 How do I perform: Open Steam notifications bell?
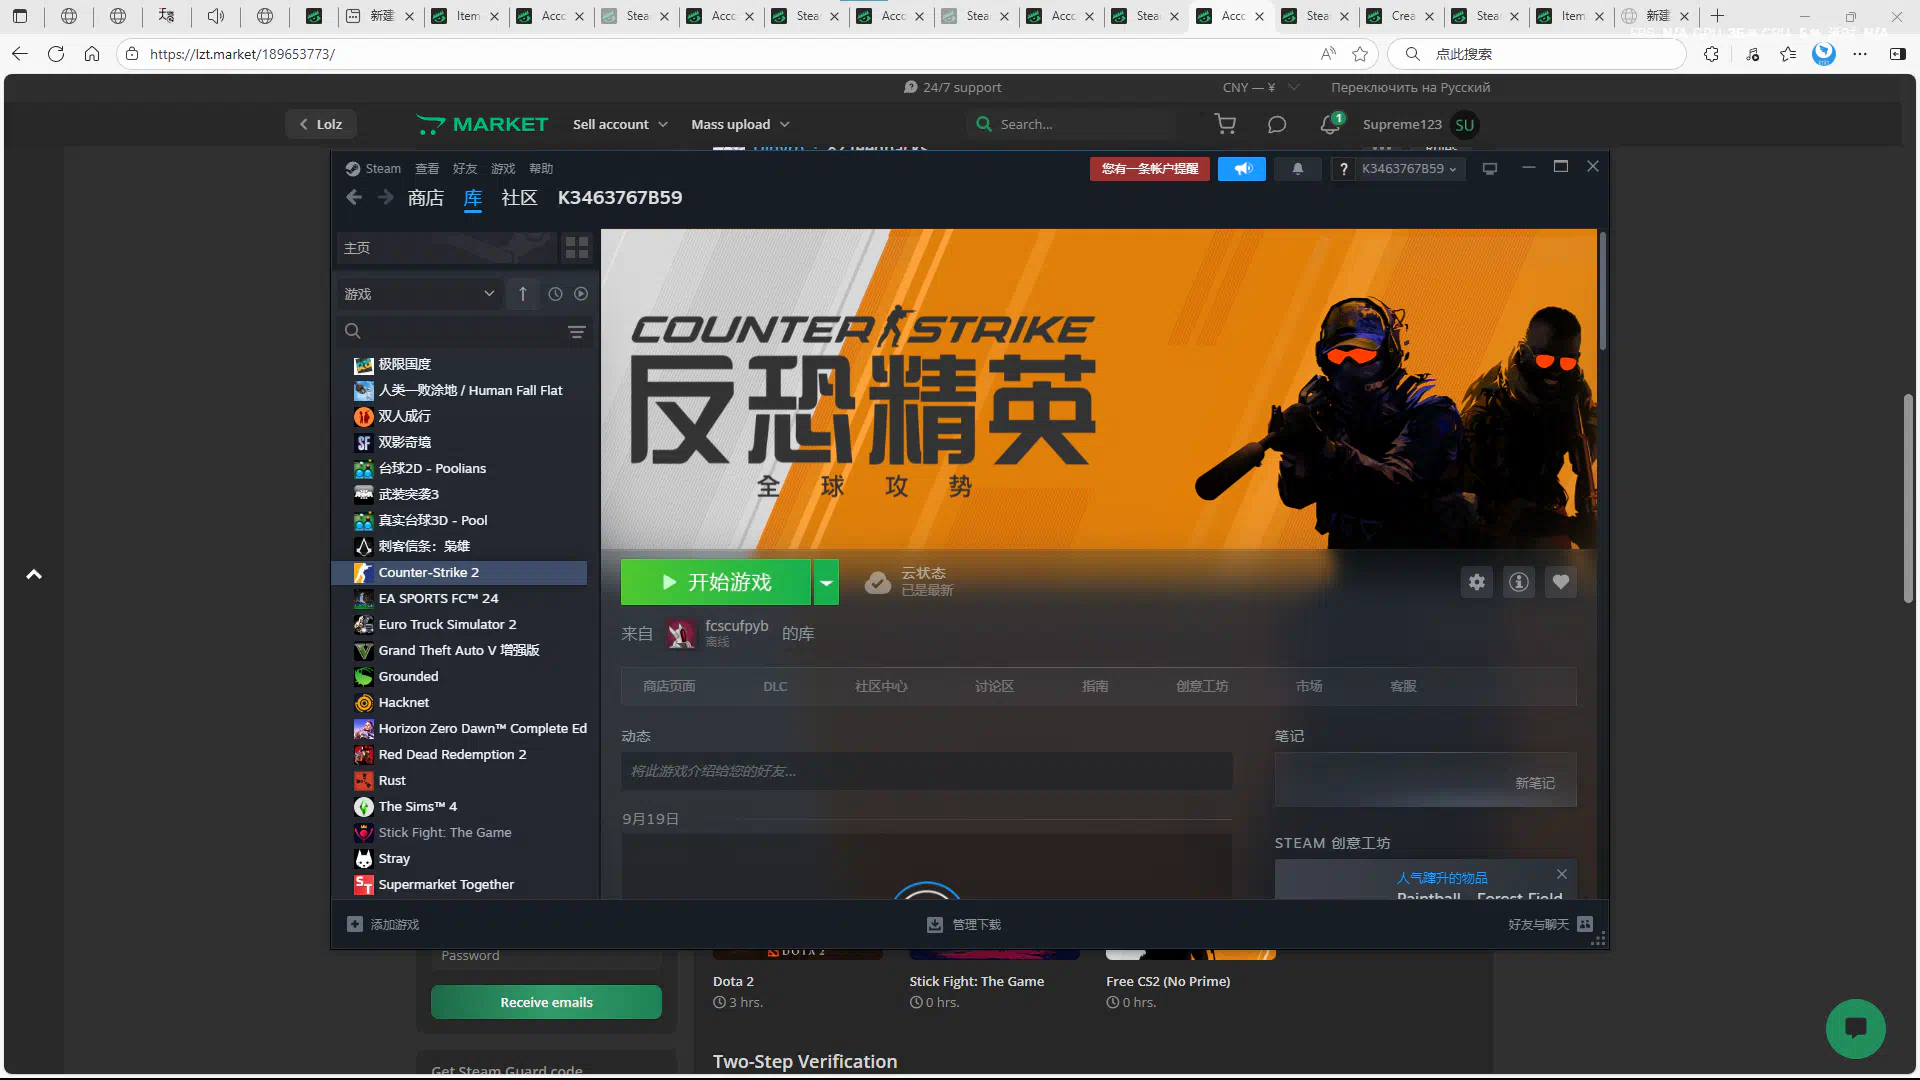pos(1298,169)
